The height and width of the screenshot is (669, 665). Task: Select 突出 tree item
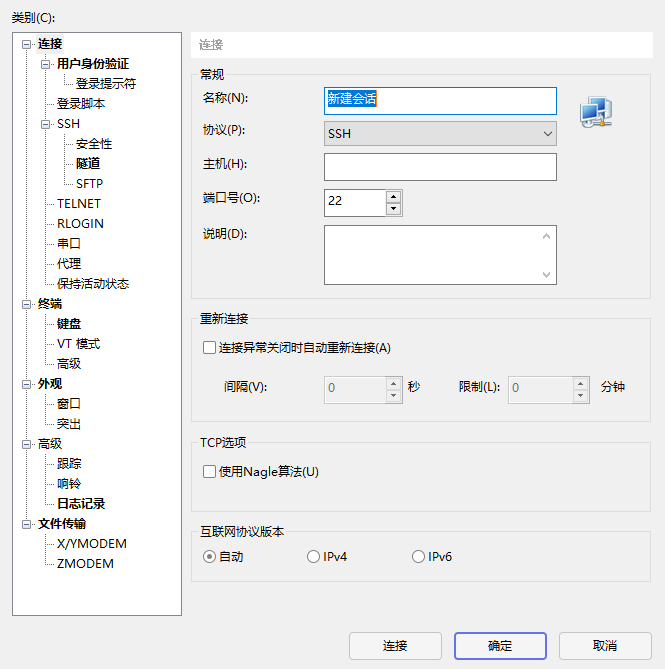point(69,424)
